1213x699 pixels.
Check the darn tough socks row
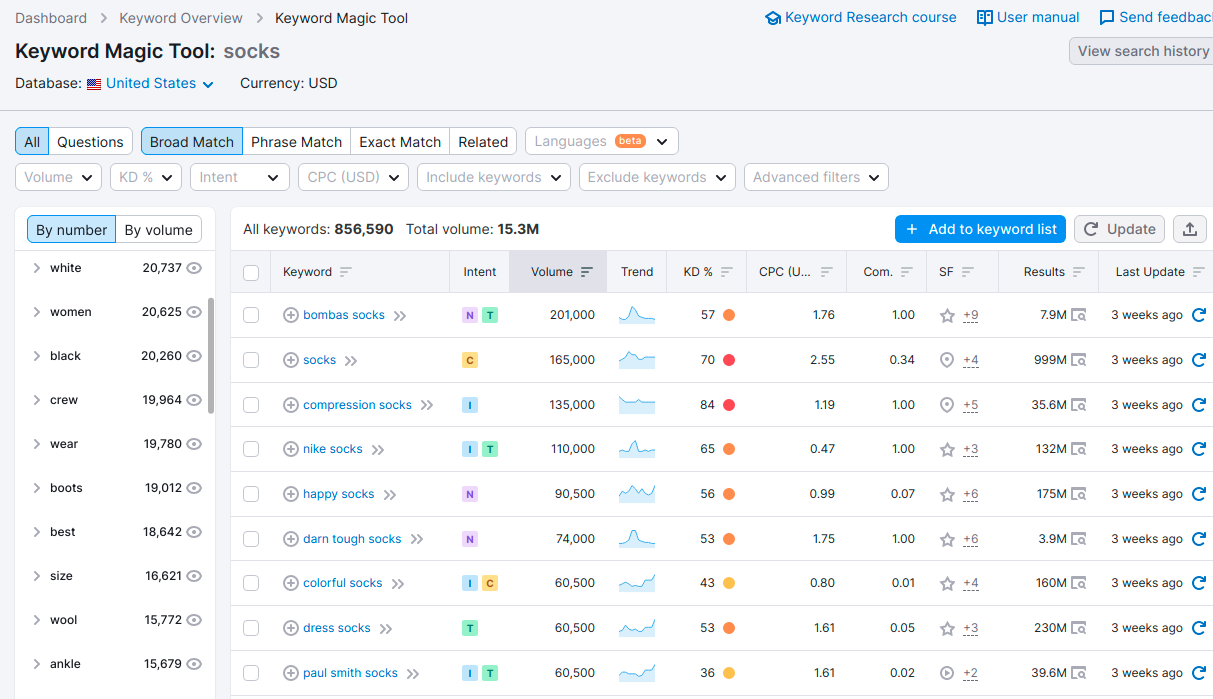[251, 539]
